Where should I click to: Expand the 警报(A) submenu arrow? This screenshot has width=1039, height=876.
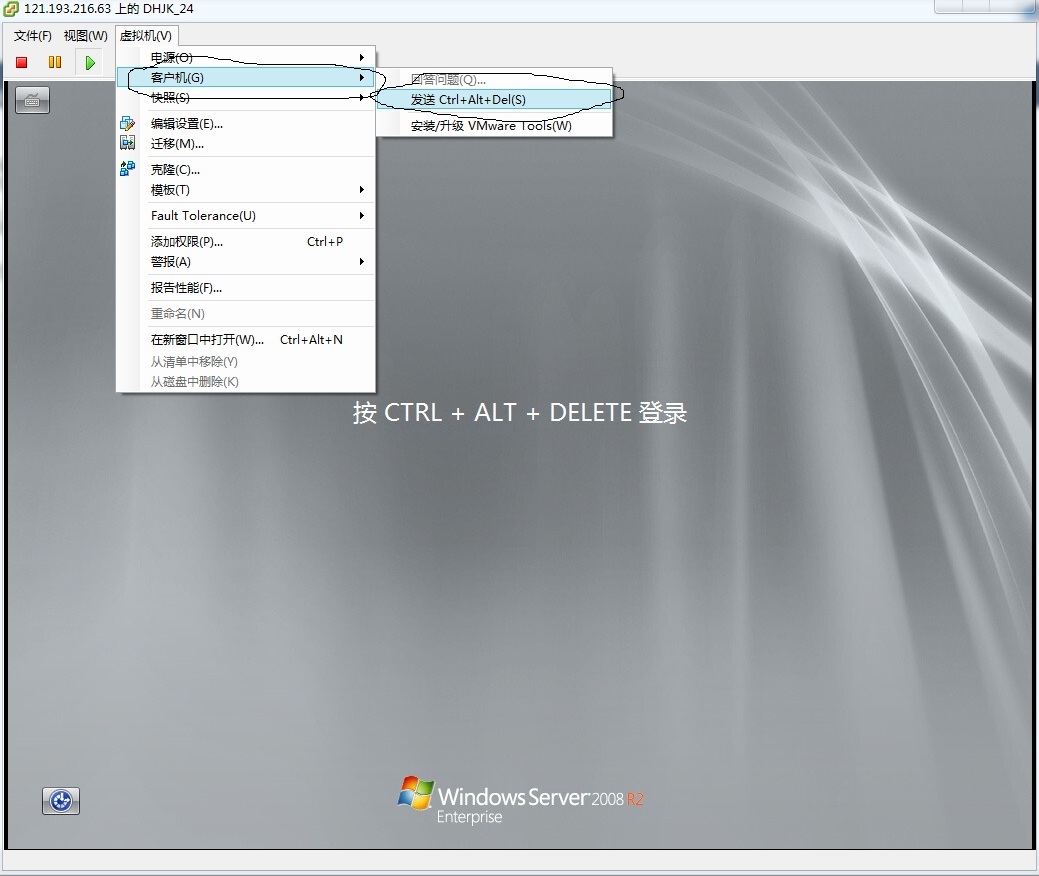click(362, 262)
